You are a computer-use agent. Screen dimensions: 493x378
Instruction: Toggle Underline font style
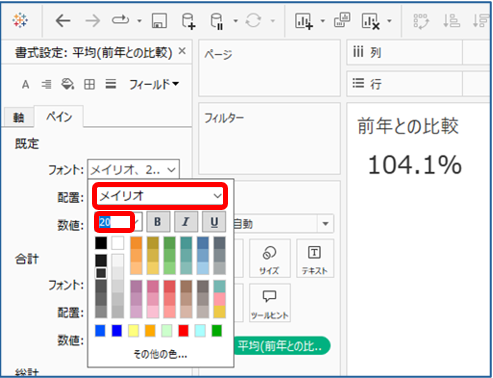coord(214,222)
